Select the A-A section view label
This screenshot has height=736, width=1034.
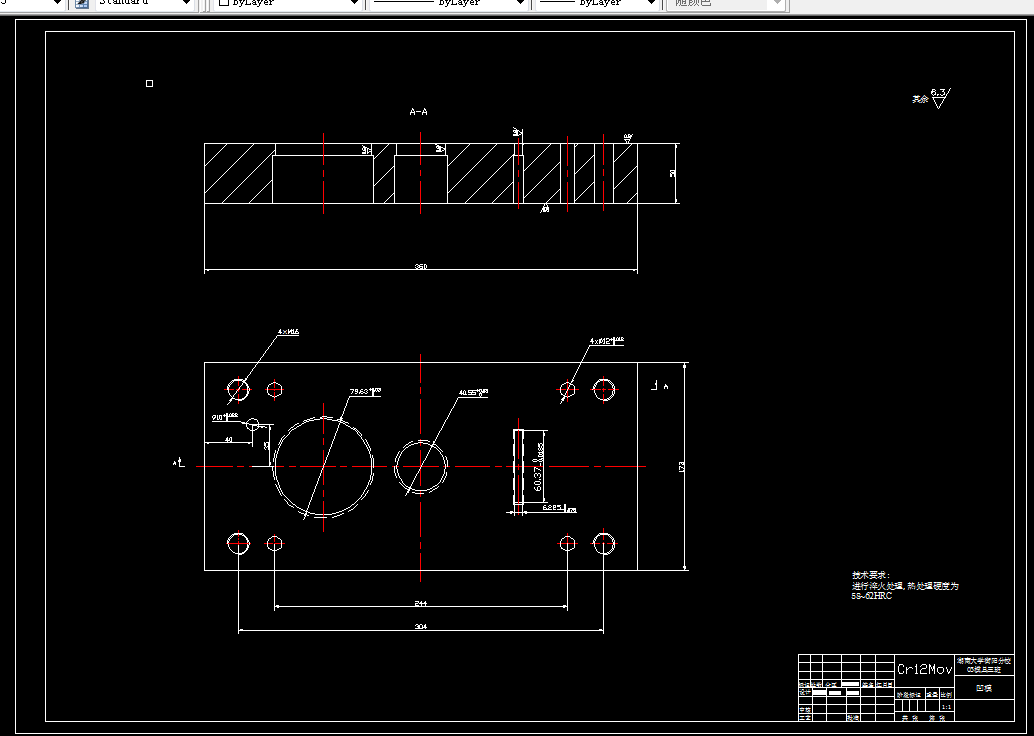point(419,112)
